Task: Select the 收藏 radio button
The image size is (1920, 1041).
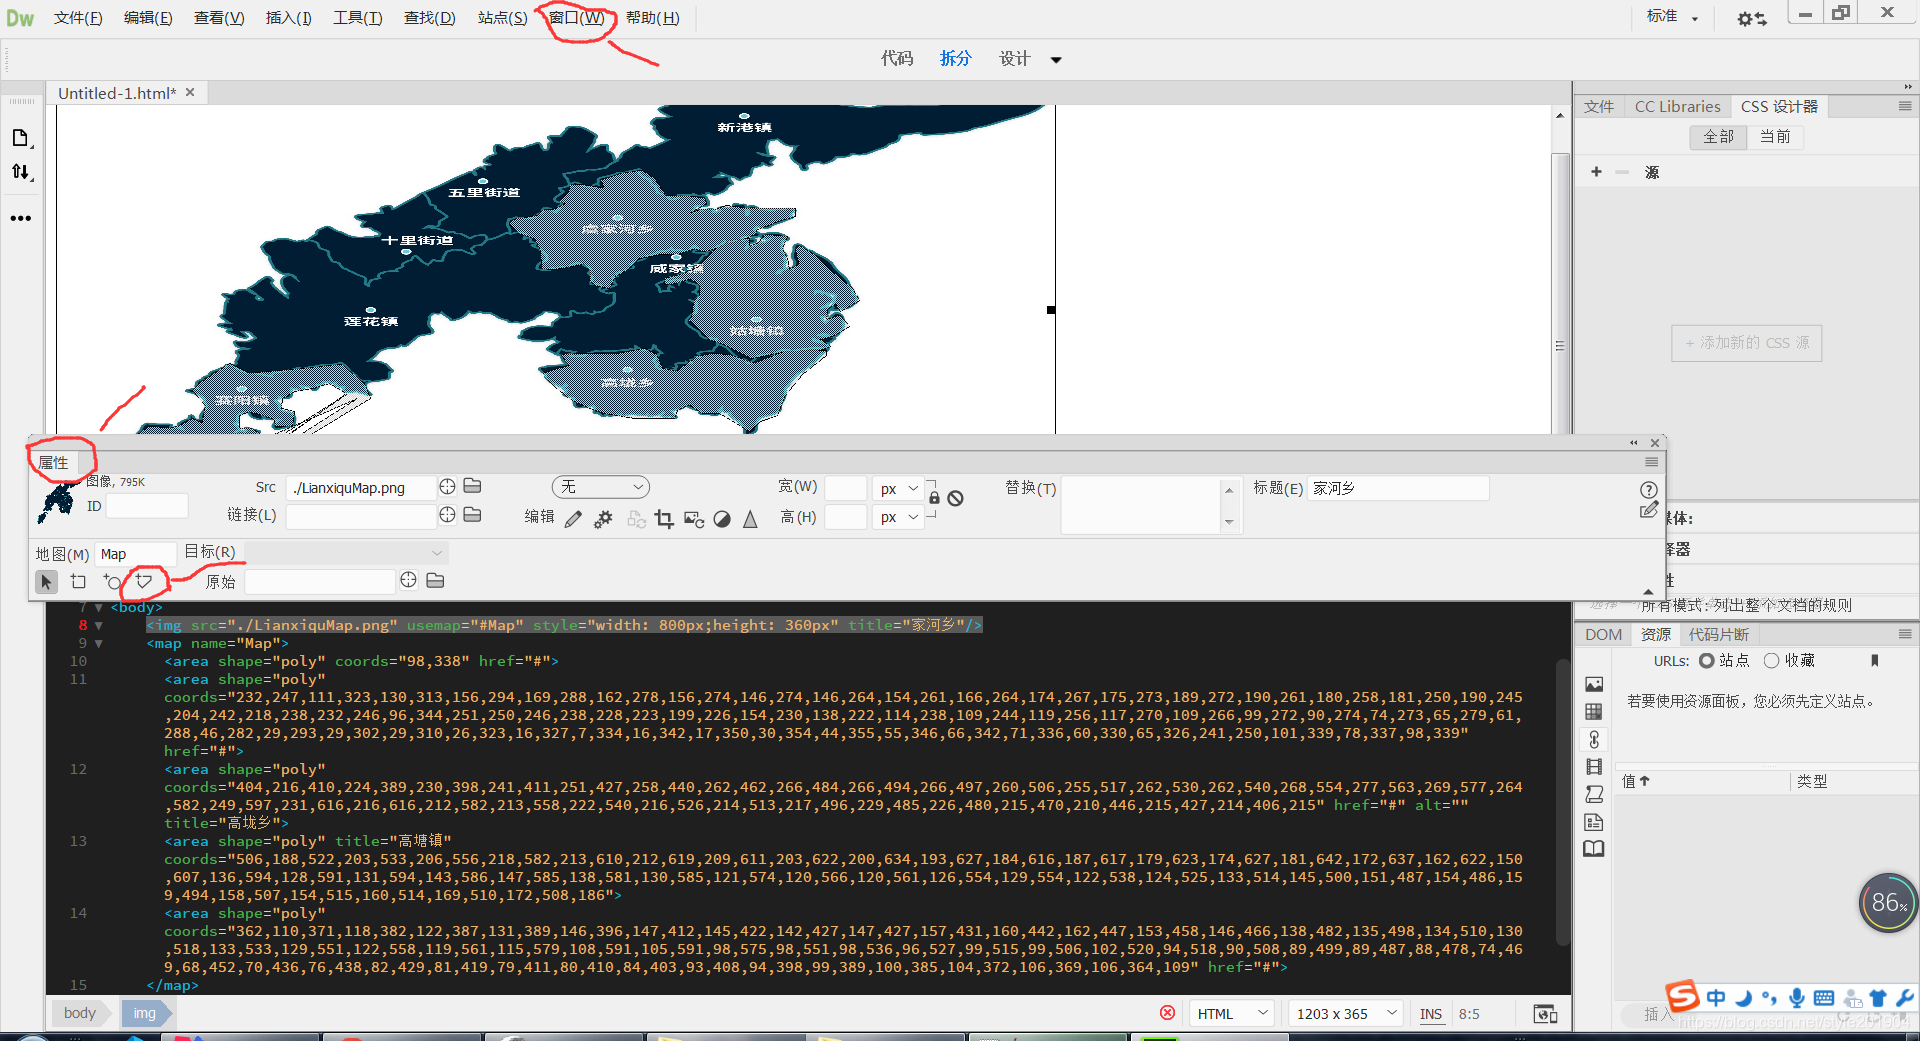Action: [x=1772, y=660]
